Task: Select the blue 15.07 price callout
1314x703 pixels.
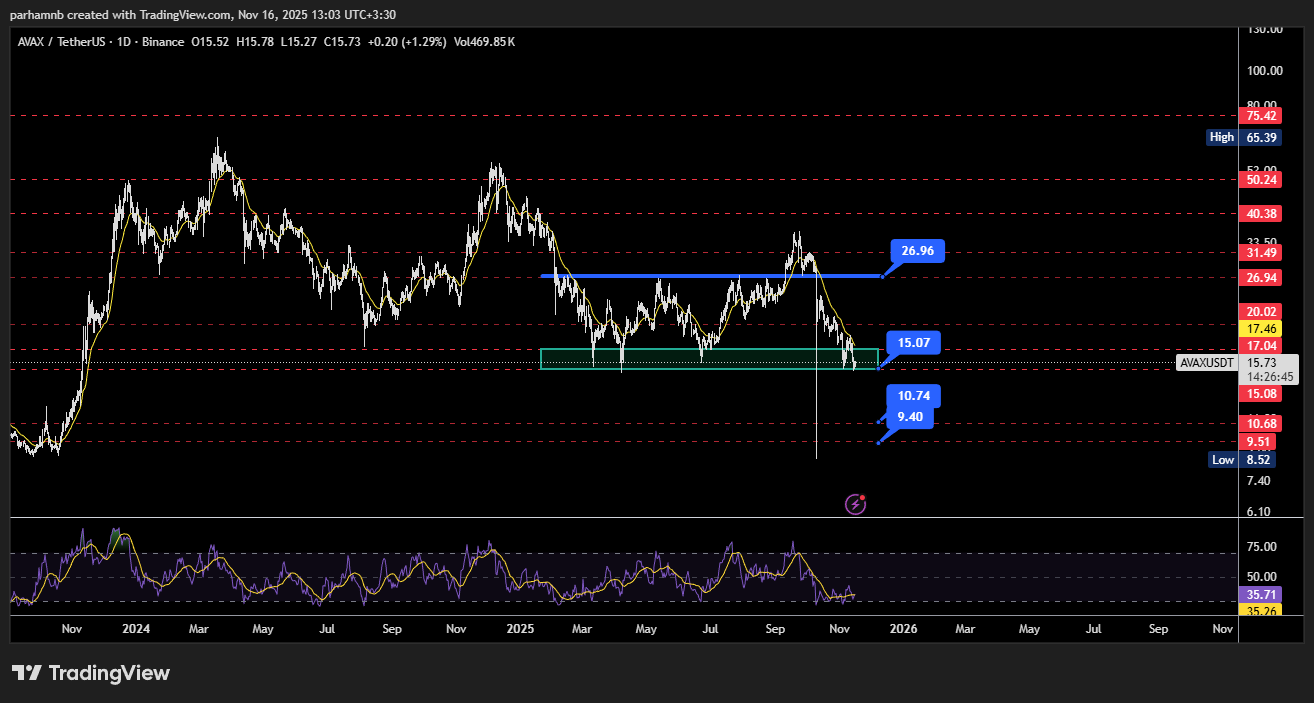Action: pyautogui.click(x=914, y=344)
